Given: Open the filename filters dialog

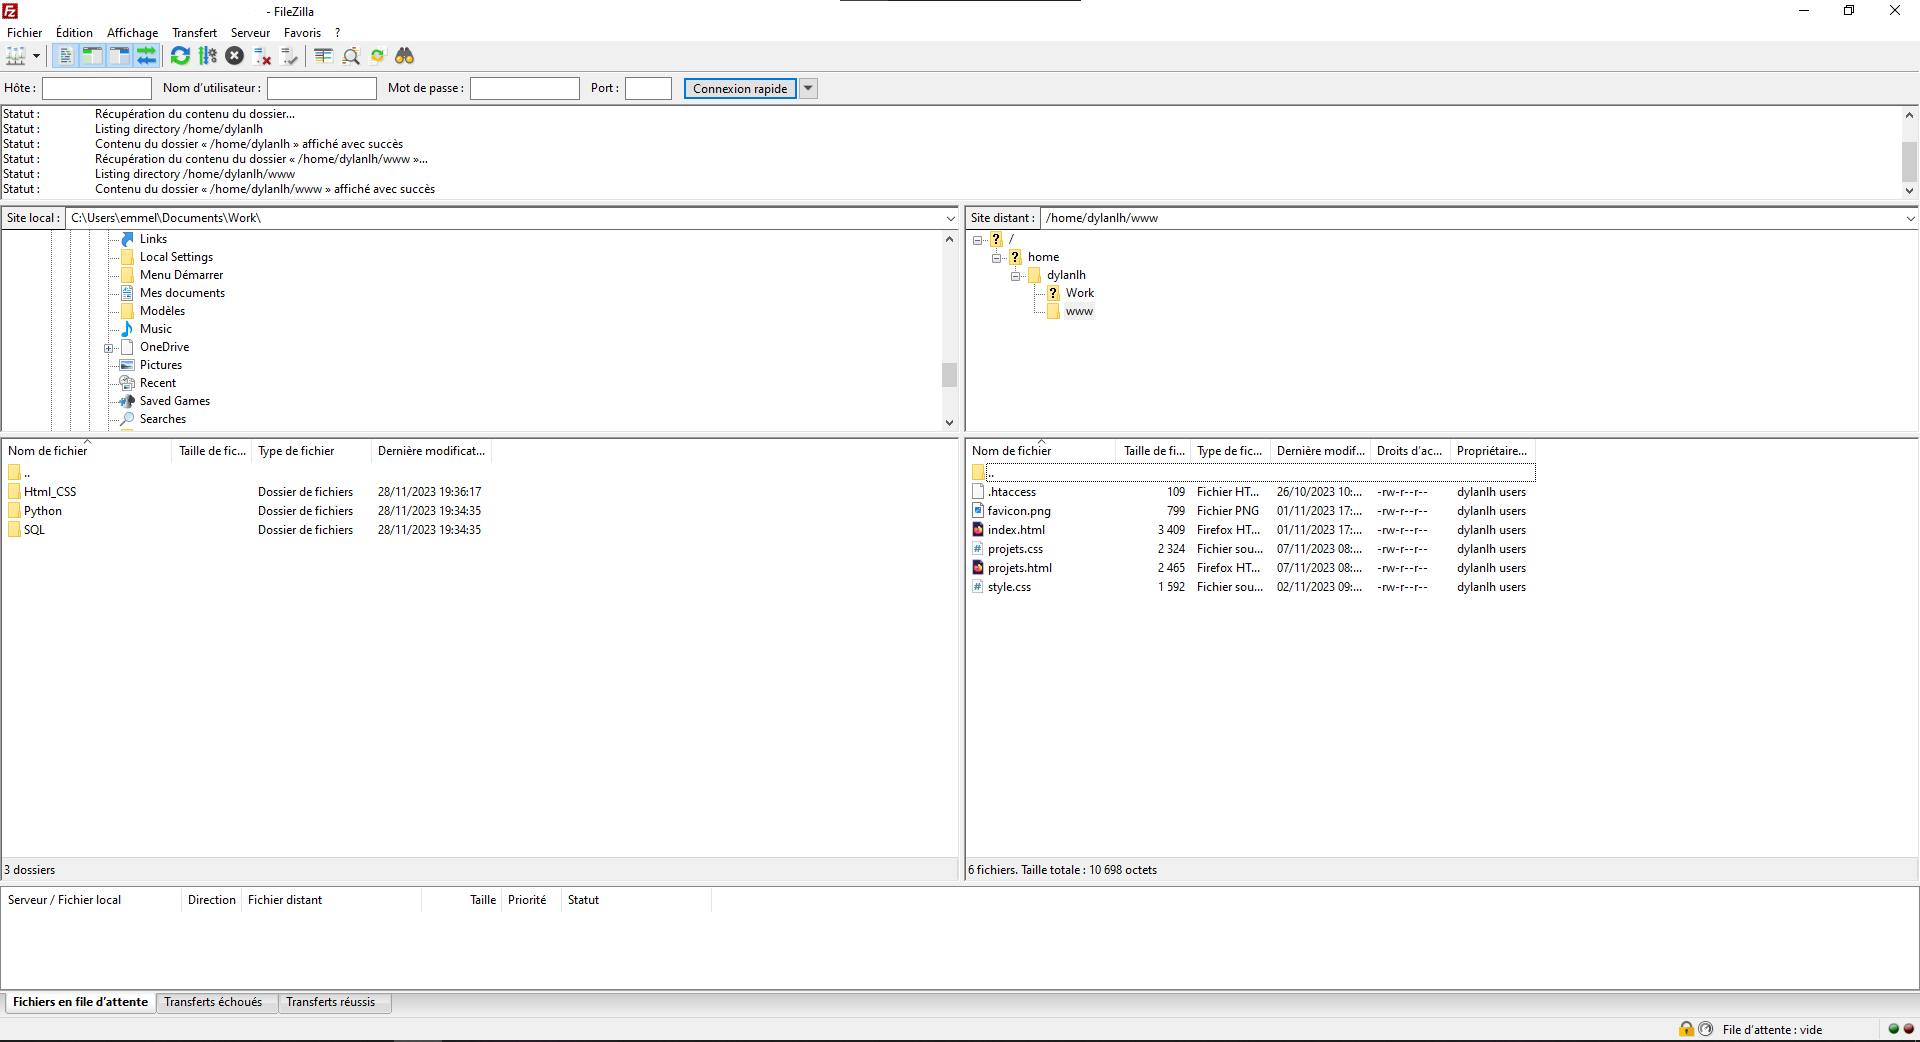Looking at the screenshot, I should coord(323,56).
